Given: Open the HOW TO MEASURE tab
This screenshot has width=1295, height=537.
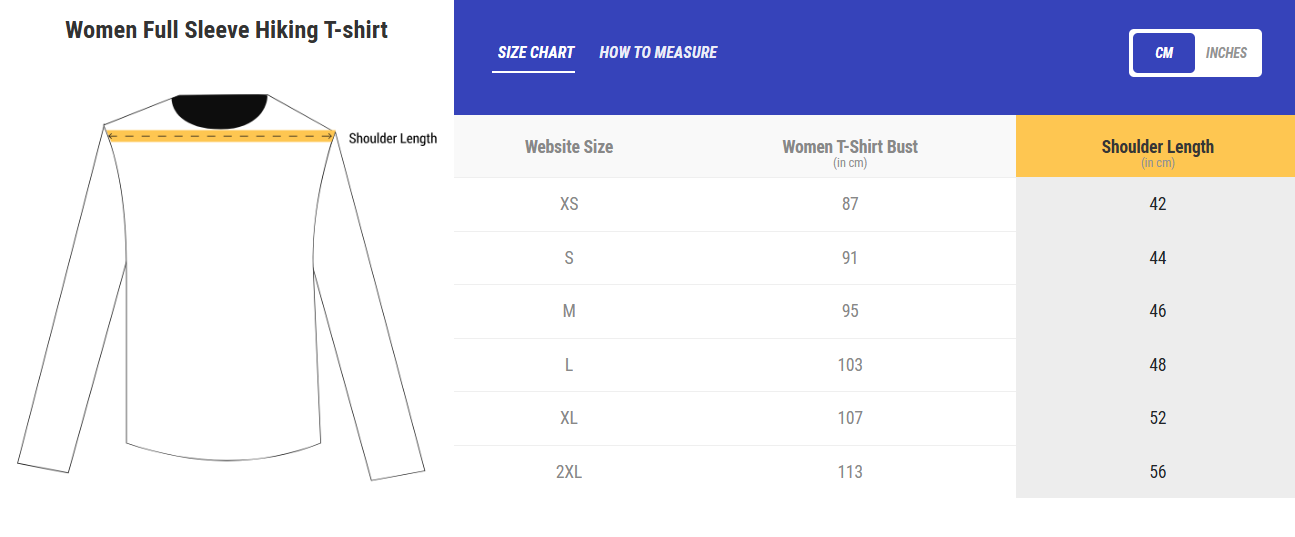Looking at the screenshot, I should pos(658,53).
